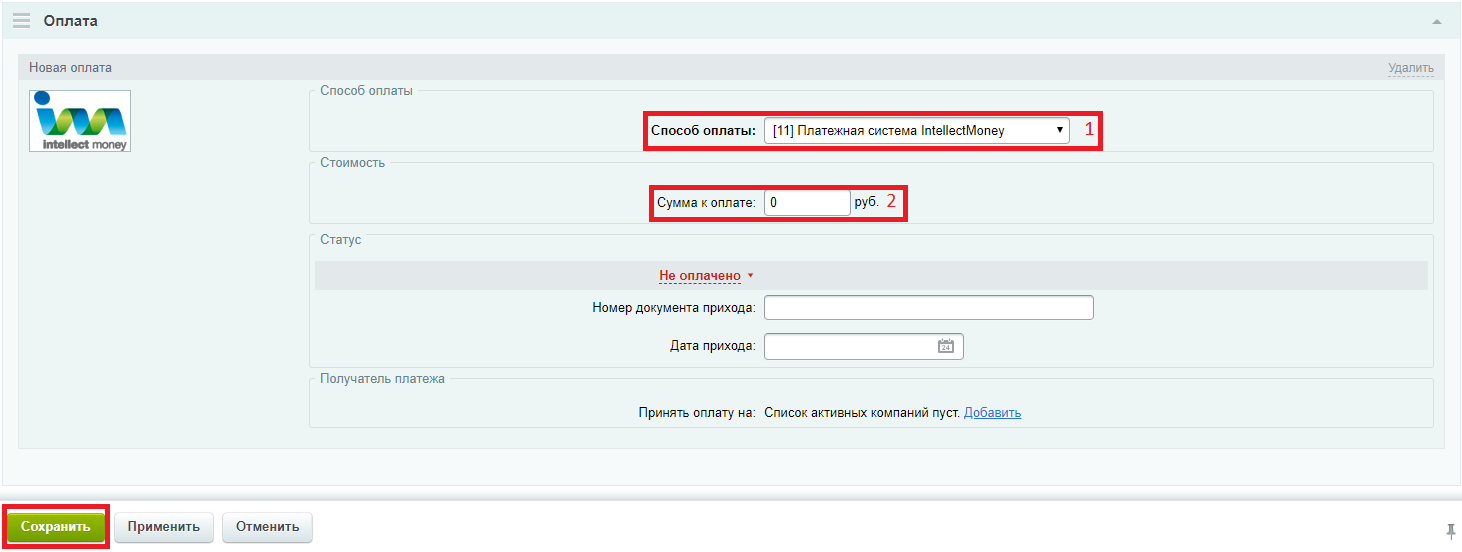The width and height of the screenshot is (1462, 552).
Task: Expand the Не оплачено status menu
Action: [x=699, y=276]
